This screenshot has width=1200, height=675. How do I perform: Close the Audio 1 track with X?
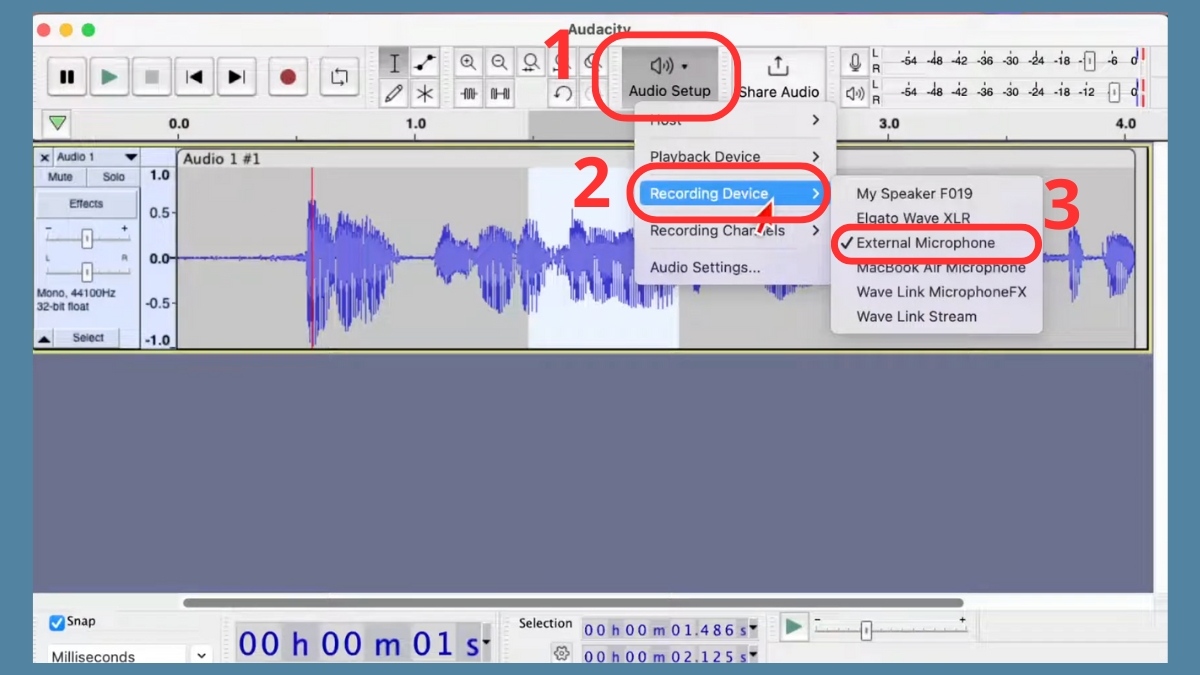pyautogui.click(x=44, y=158)
